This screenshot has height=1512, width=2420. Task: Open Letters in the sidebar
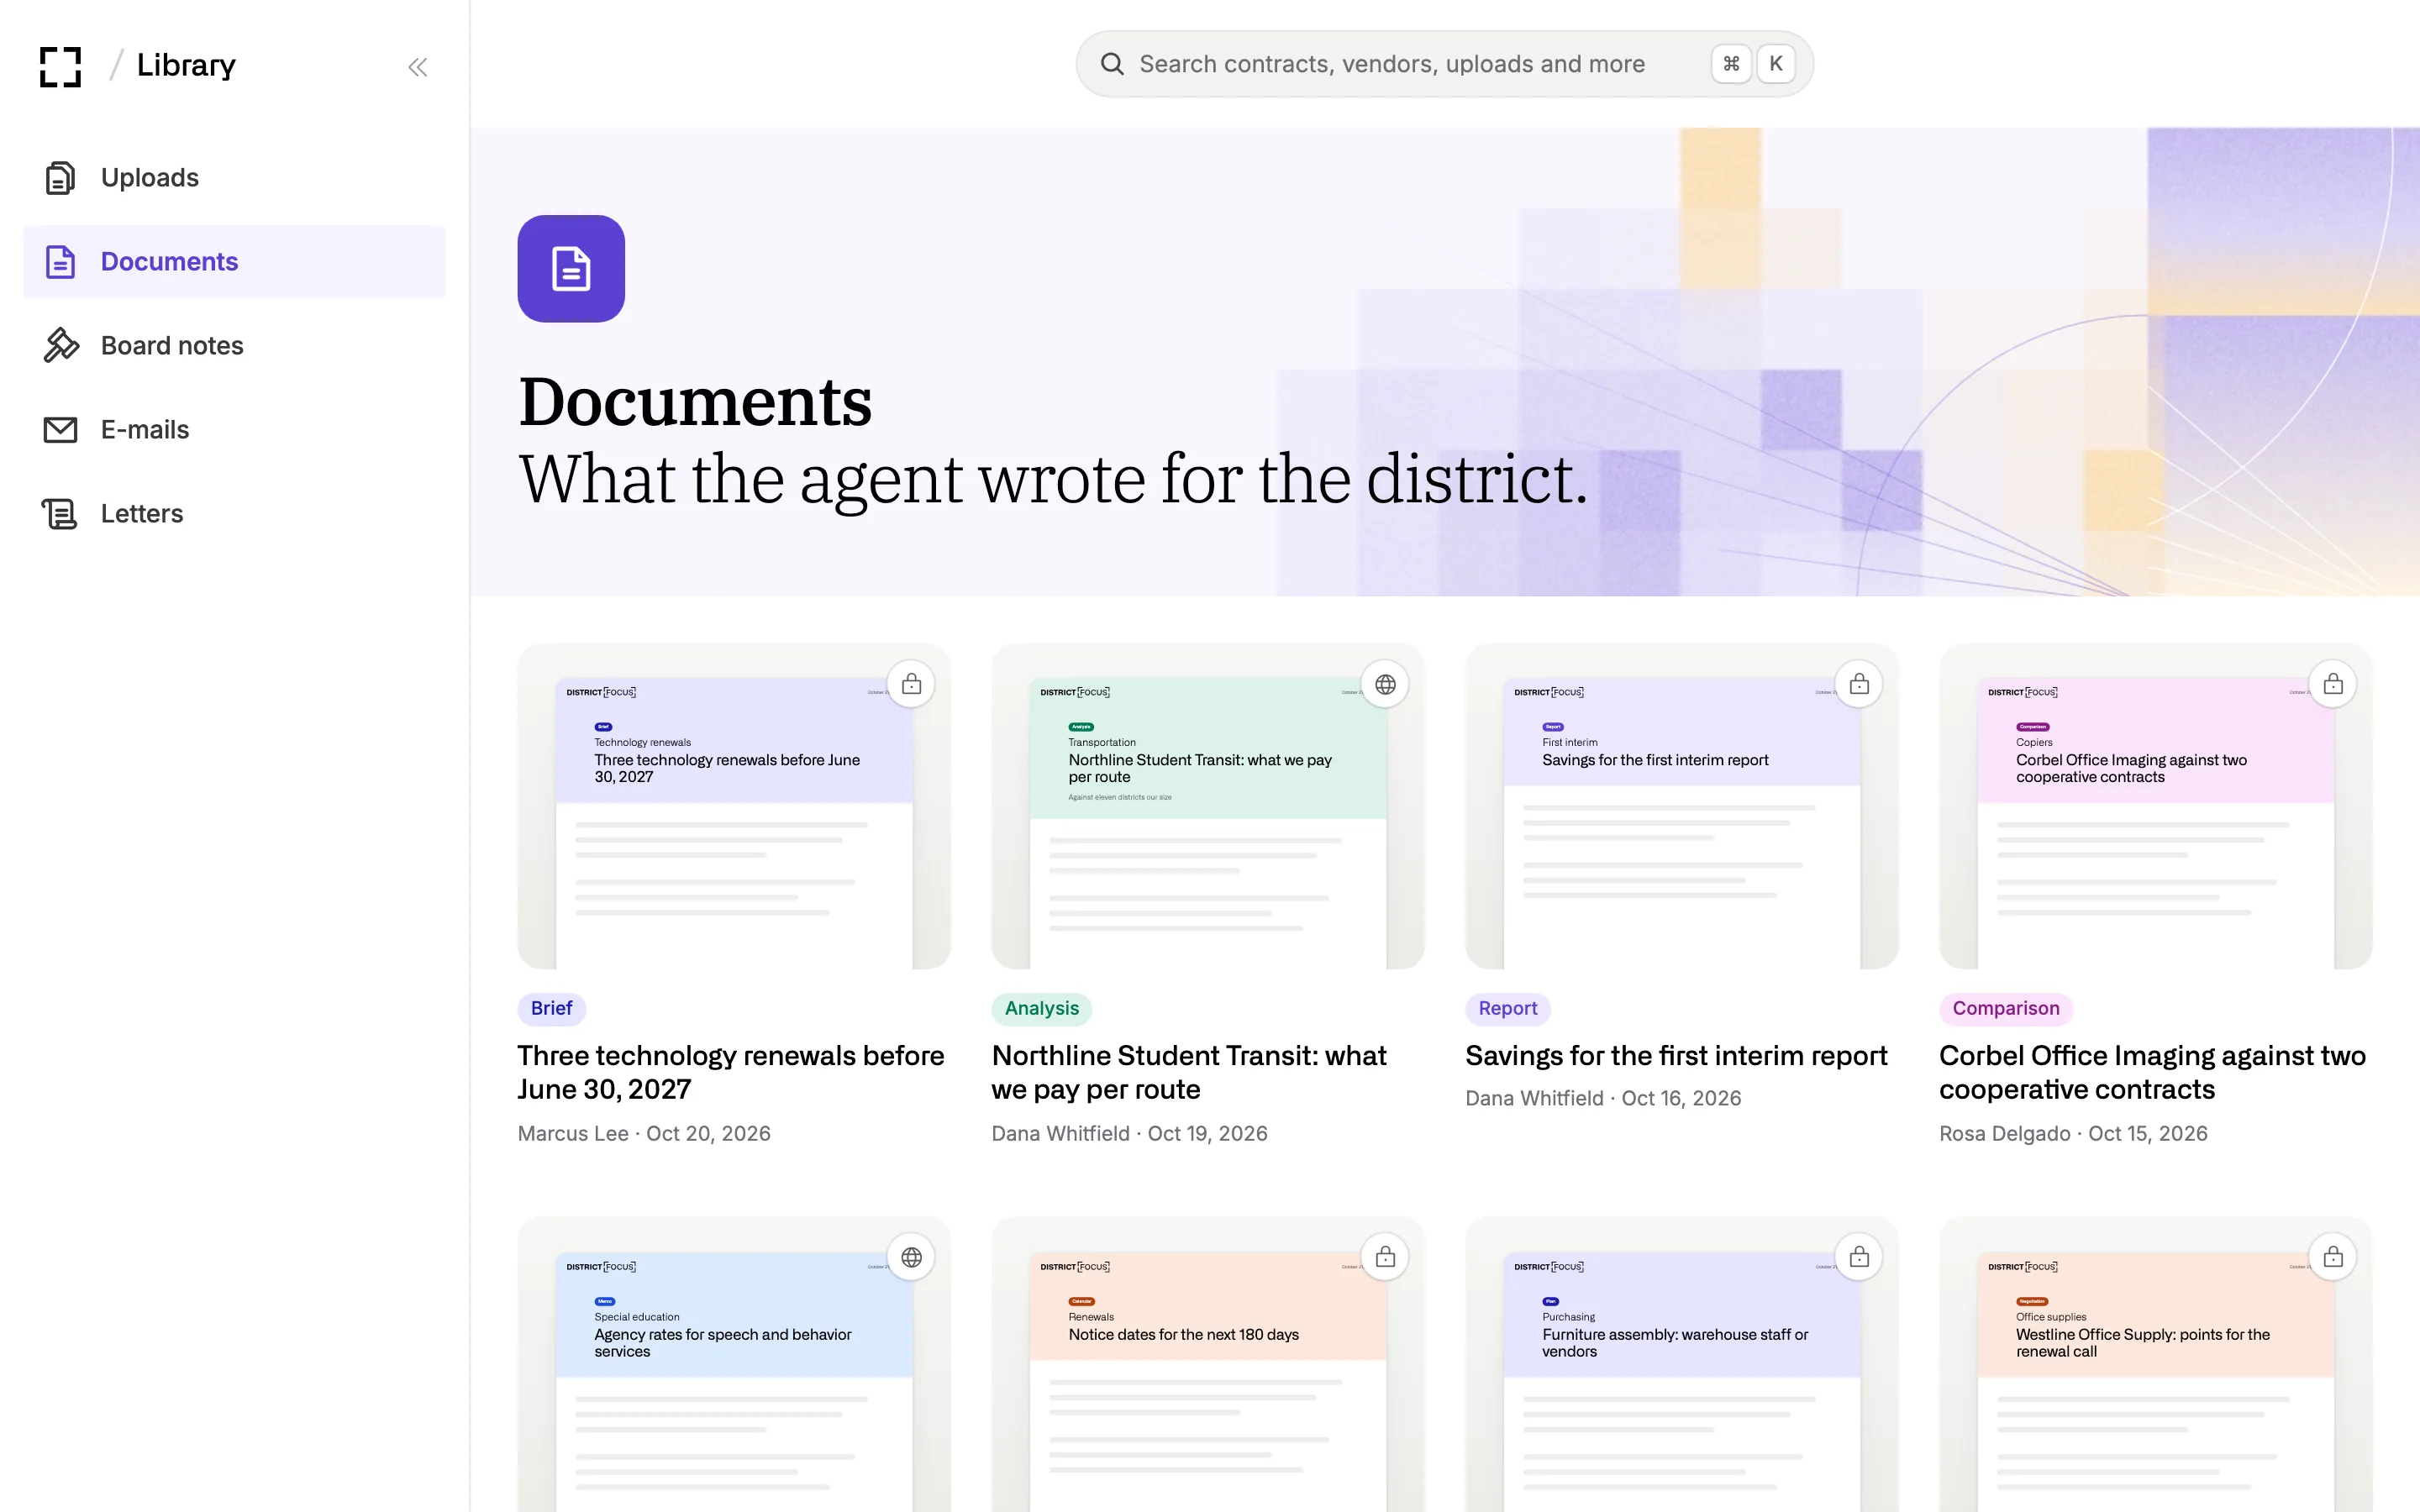[234, 514]
